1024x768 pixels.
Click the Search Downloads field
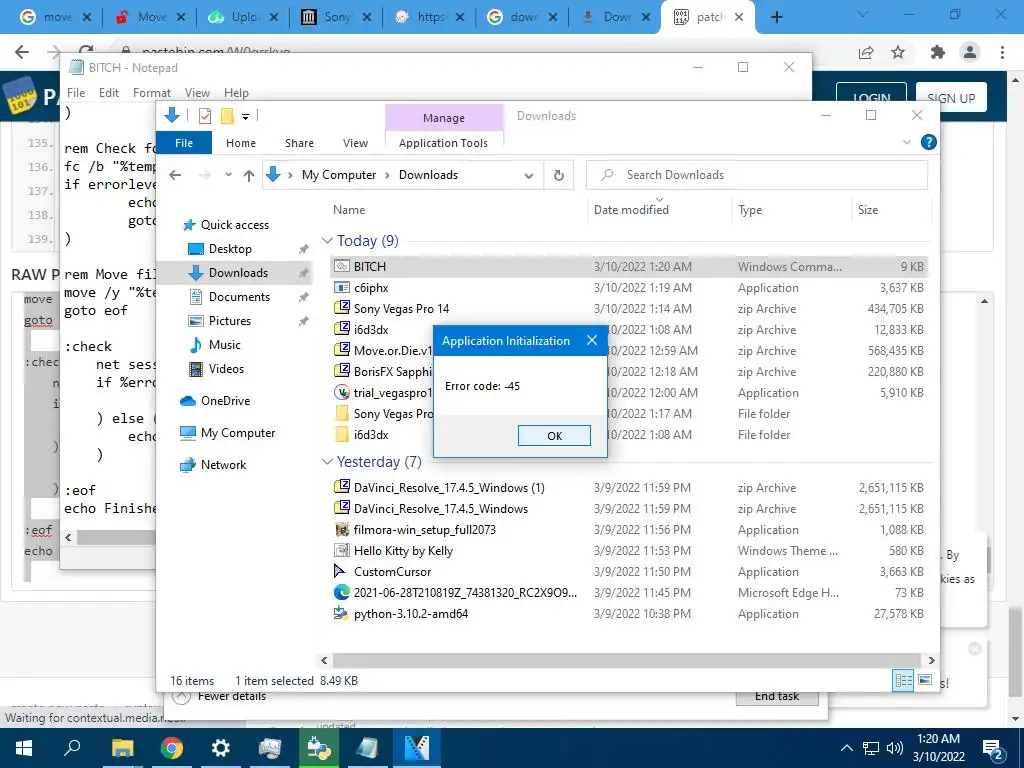pos(756,175)
